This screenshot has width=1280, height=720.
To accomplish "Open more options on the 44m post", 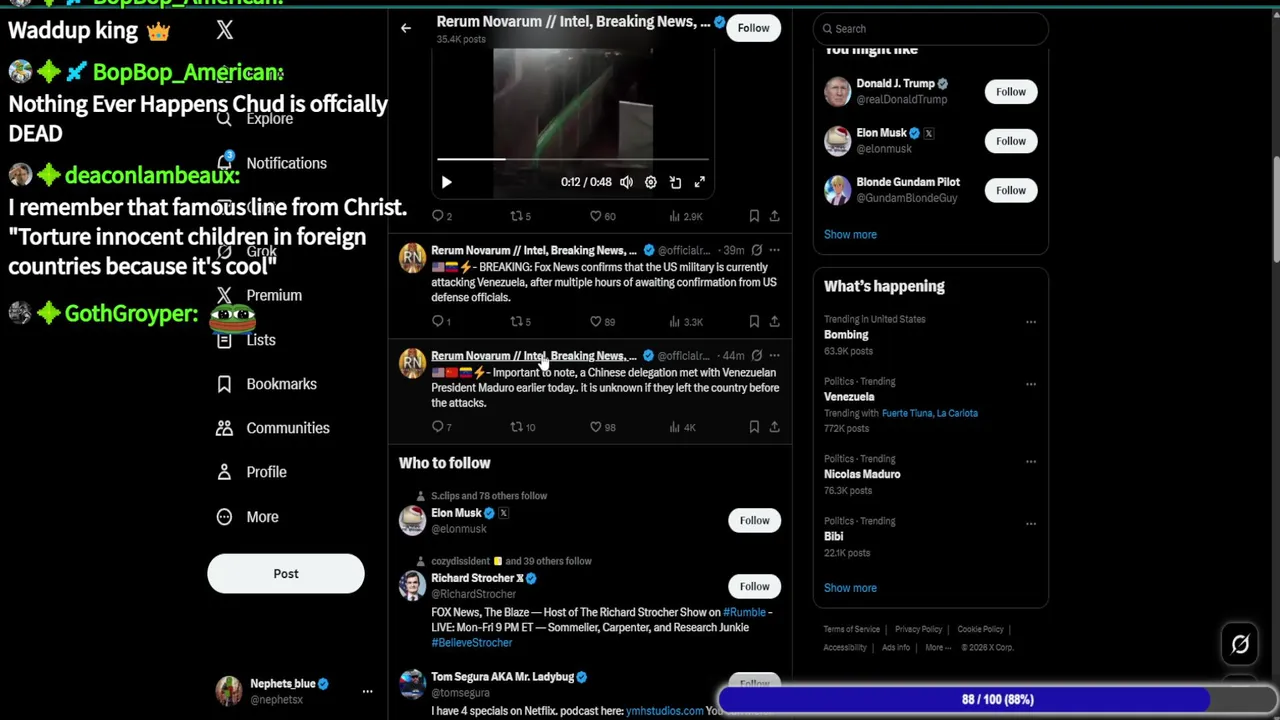I will tap(774, 355).
